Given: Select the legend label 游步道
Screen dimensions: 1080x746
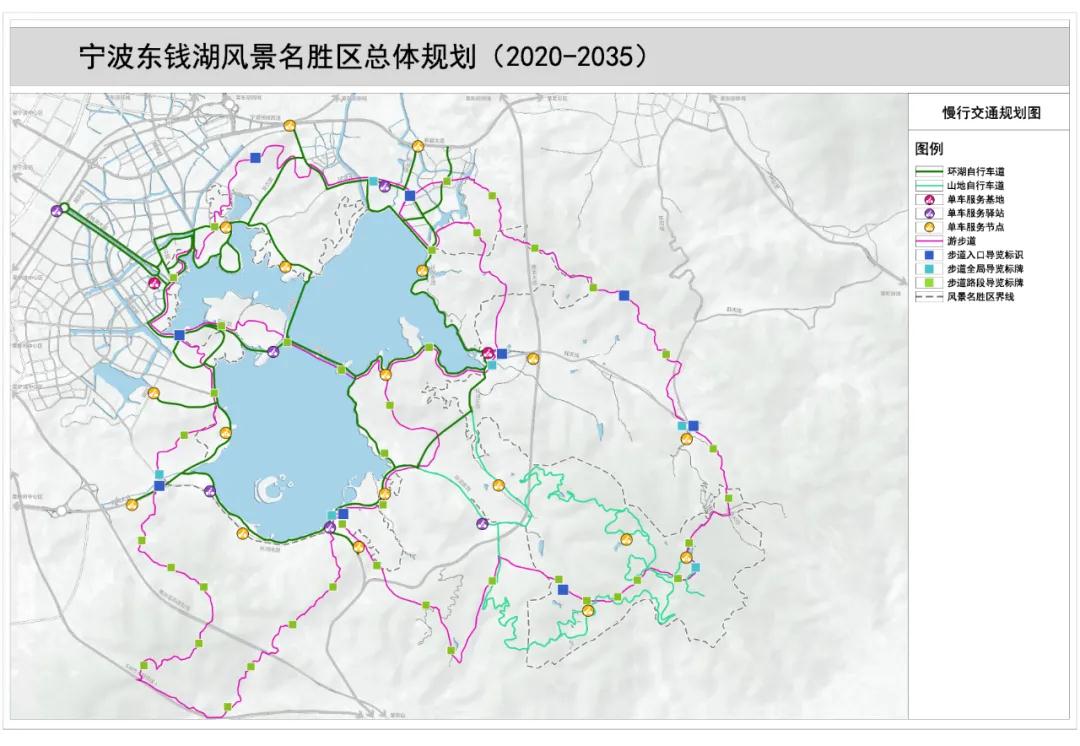Looking at the screenshot, I should point(962,241).
